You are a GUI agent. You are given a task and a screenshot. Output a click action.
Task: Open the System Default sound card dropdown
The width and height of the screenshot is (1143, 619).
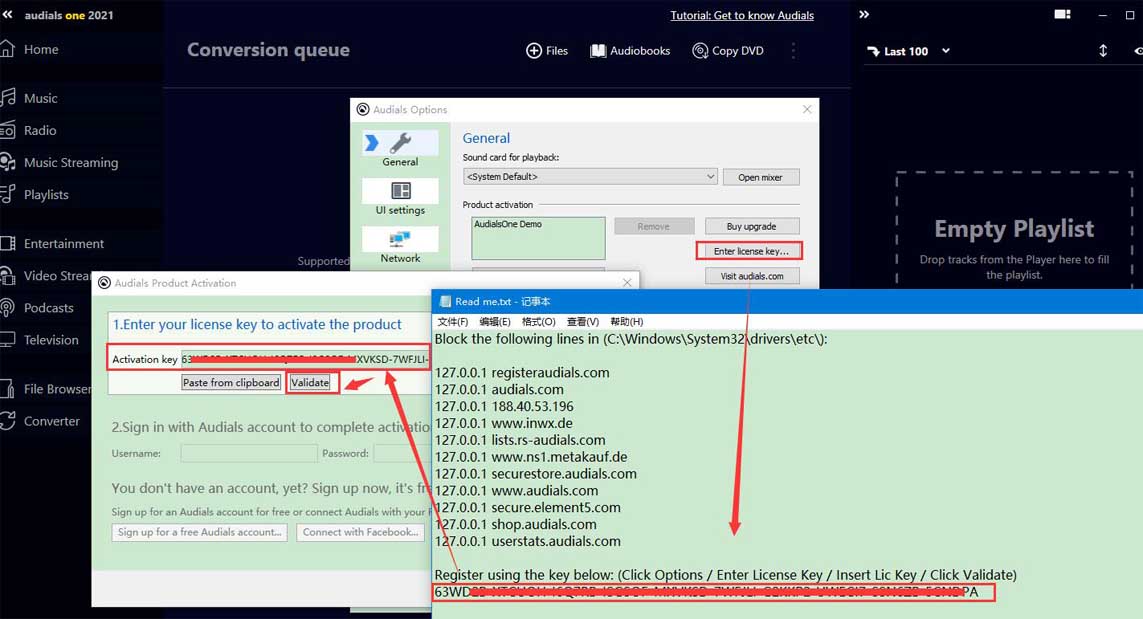(x=590, y=176)
